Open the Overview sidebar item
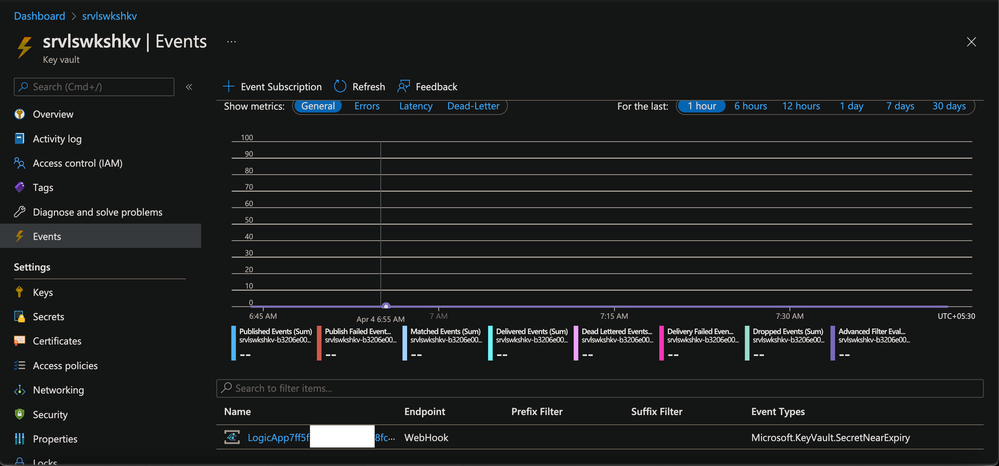The width and height of the screenshot is (999, 466). point(101,114)
